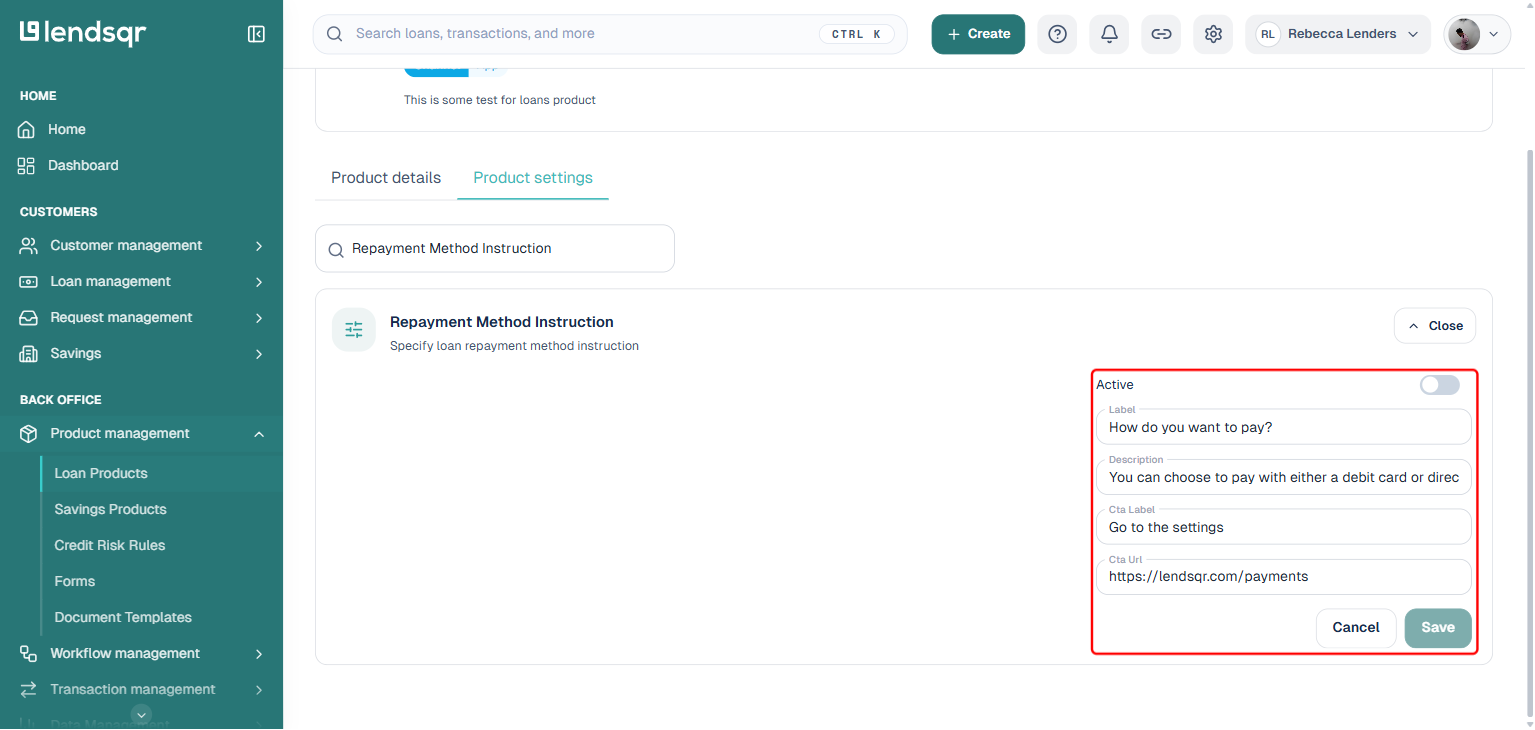Open Rebecca Lenders account dropdown
This screenshot has height=730, width=1535.
[x=1338, y=34]
